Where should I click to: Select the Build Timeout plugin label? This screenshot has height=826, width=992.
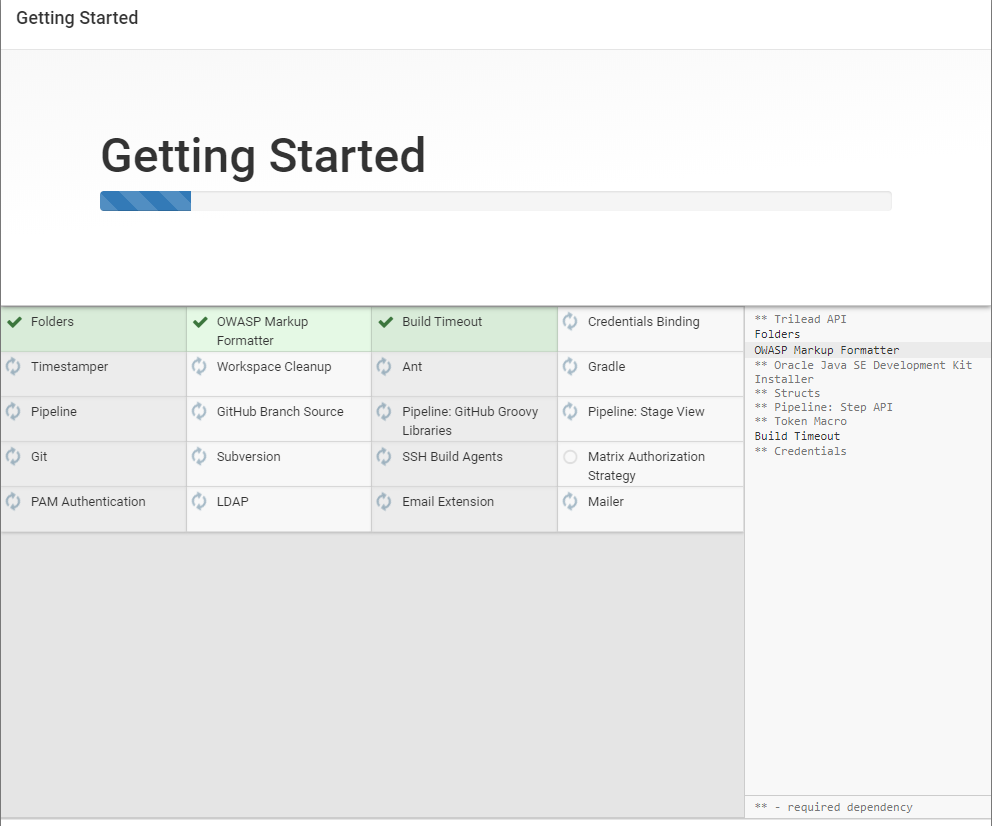coord(442,322)
